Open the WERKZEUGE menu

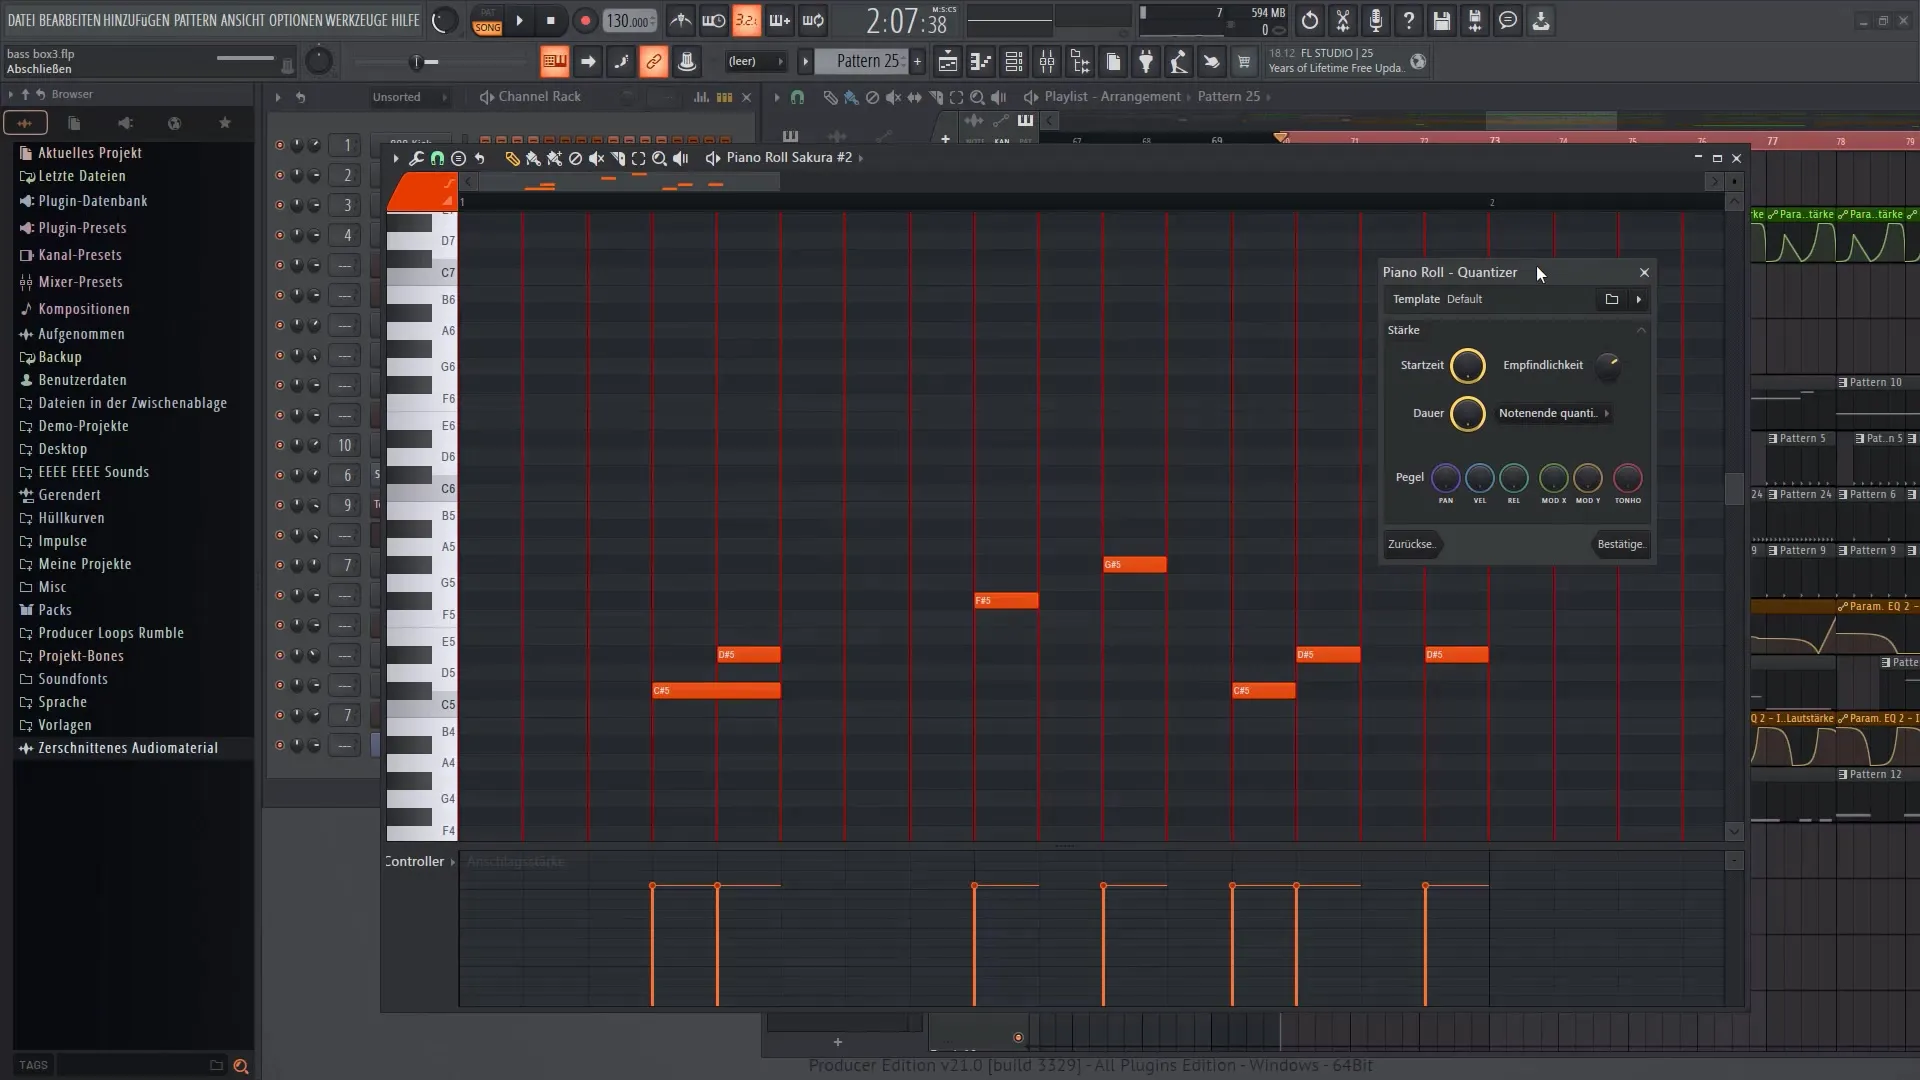[355, 20]
